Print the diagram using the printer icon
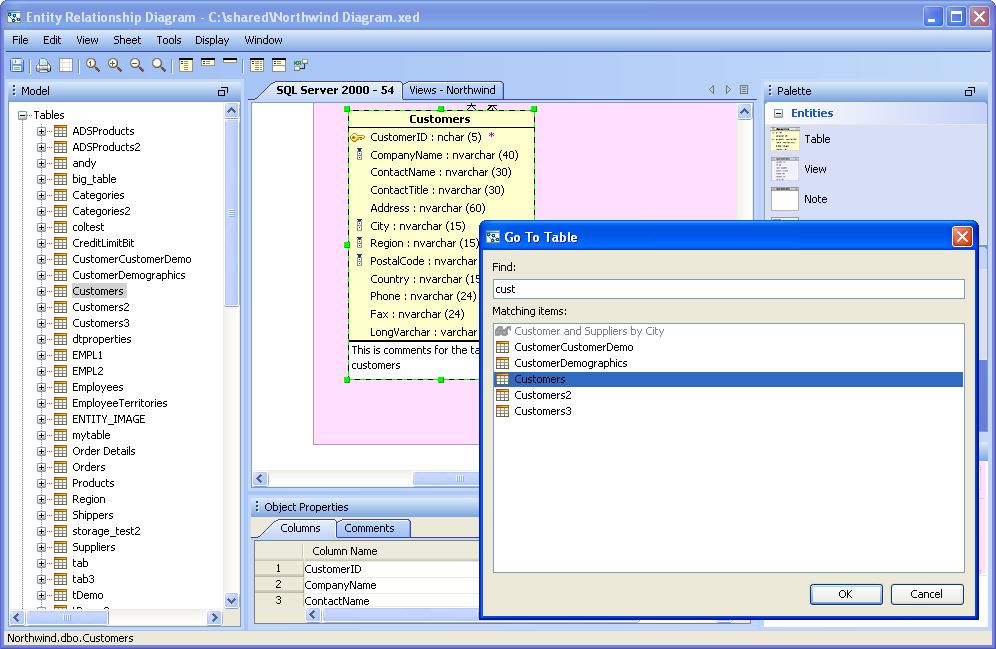 pyautogui.click(x=43, y=65)
